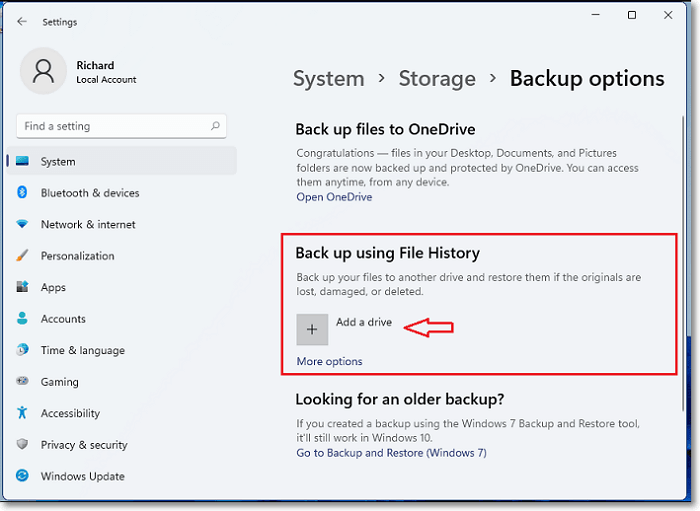
Task: Select Gaming from the sidebar
Action: [59, 382]
